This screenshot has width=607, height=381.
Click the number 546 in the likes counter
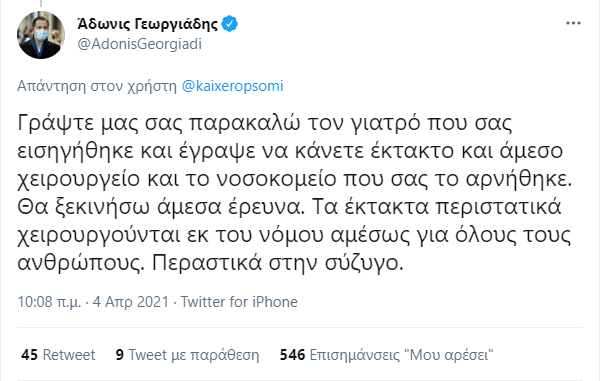coord(292,355)
